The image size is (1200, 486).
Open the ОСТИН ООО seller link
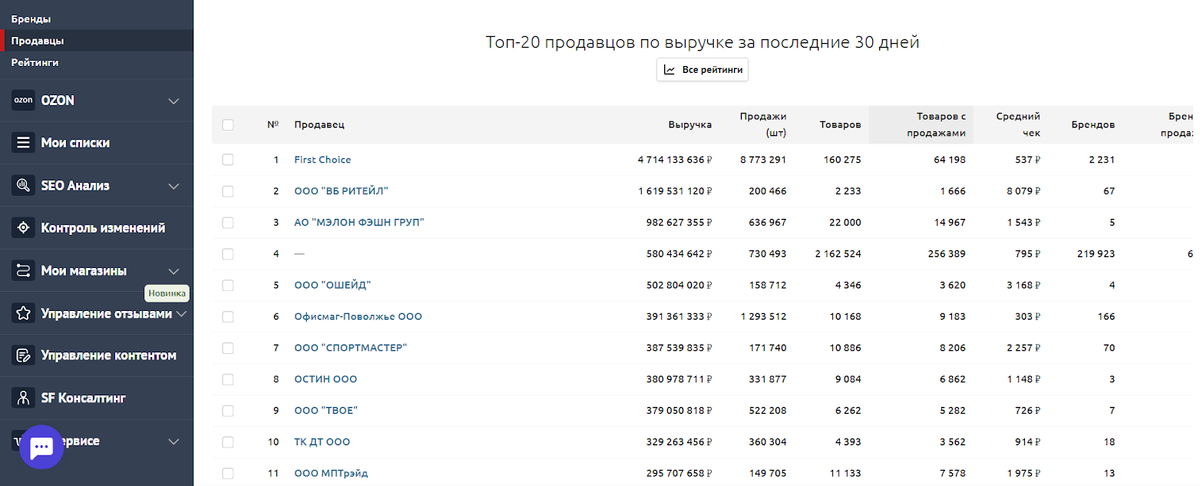tap(325, 379)
